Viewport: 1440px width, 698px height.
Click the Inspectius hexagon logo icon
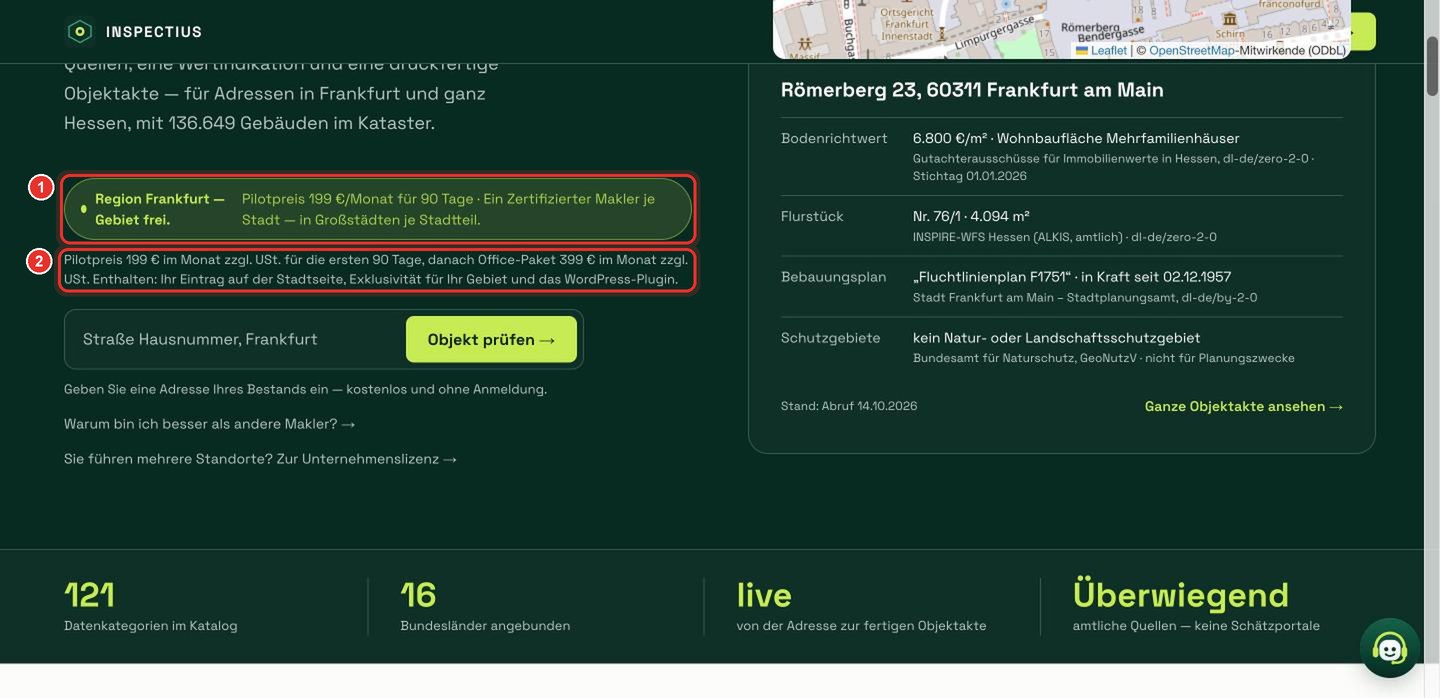[80, 32]
